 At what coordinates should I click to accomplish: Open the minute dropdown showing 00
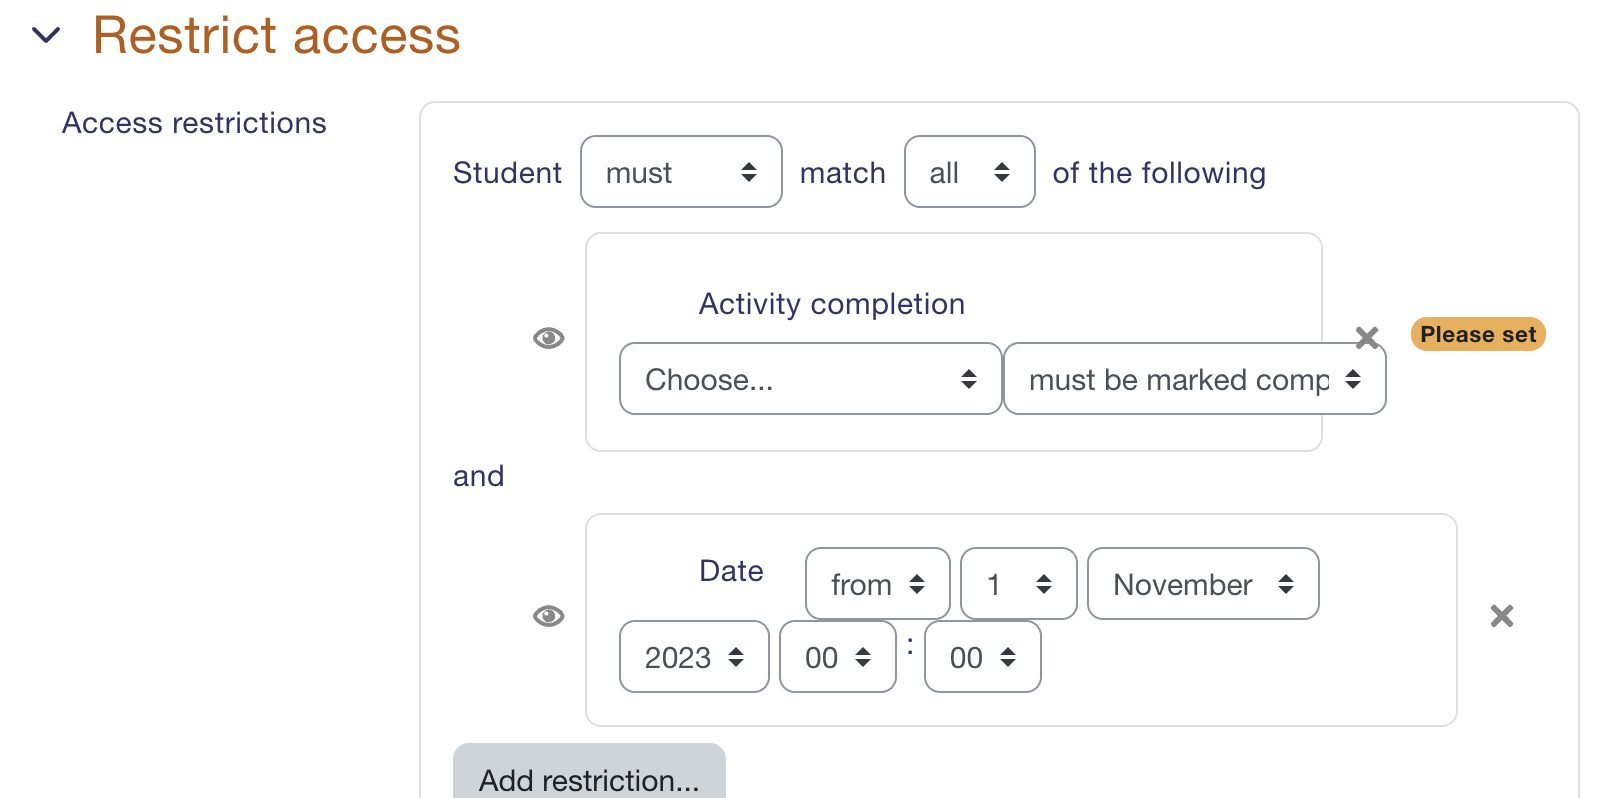pos(983,657)
